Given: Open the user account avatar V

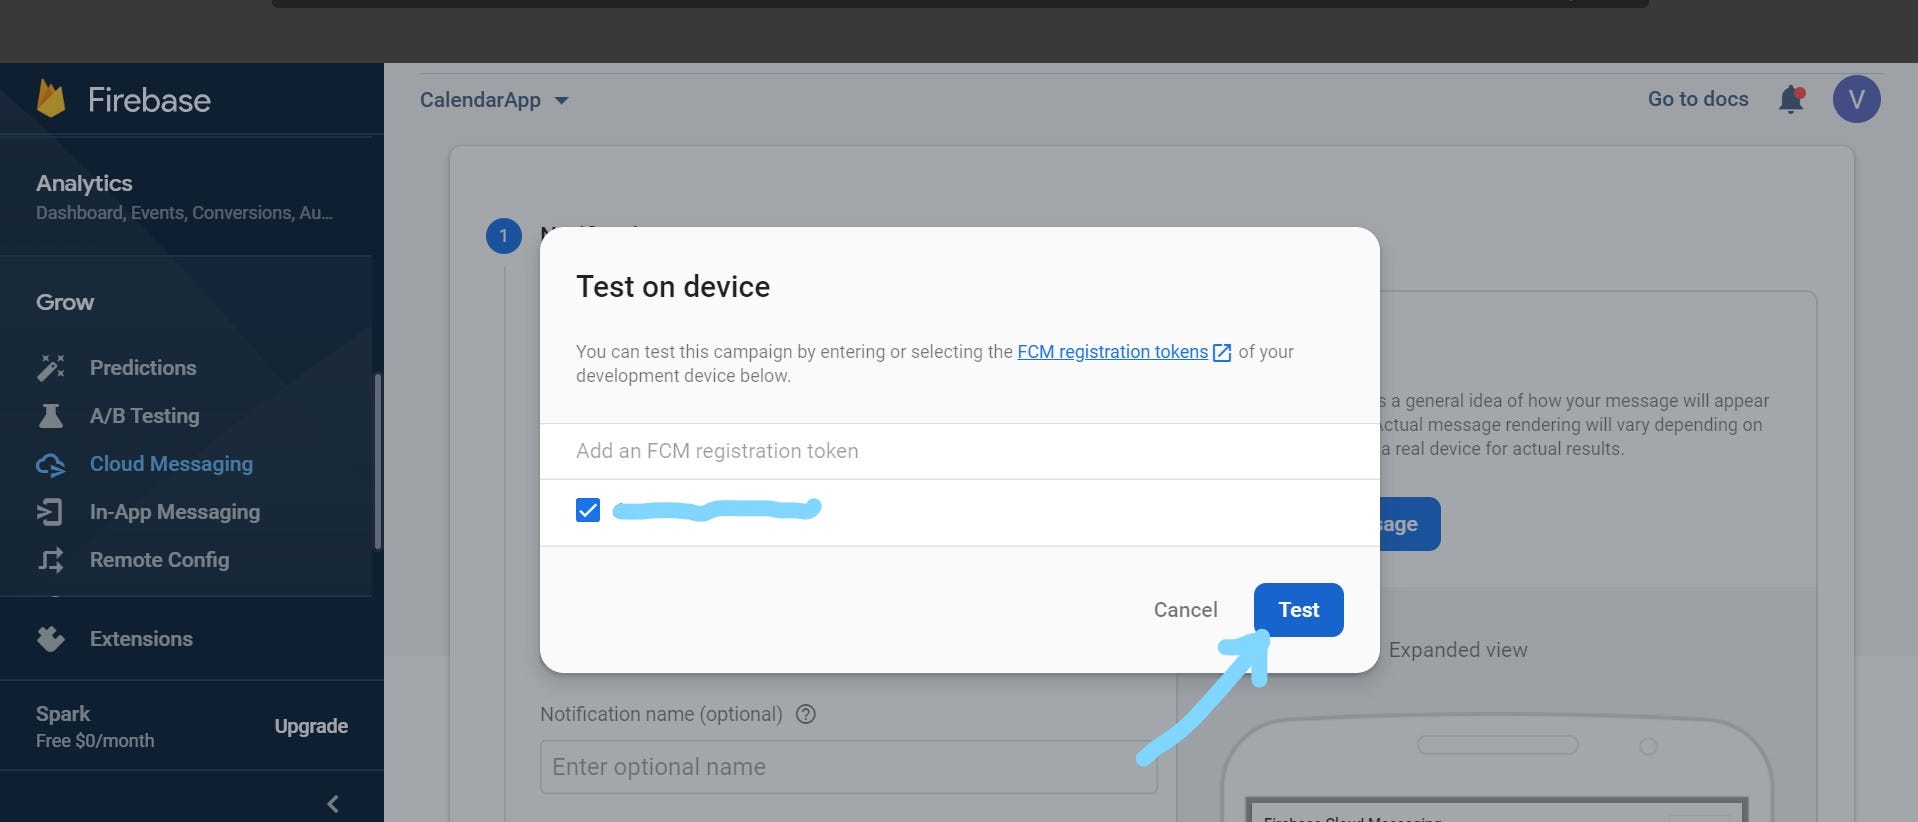Looking at the screenshot, I should tap(1856, 99).
